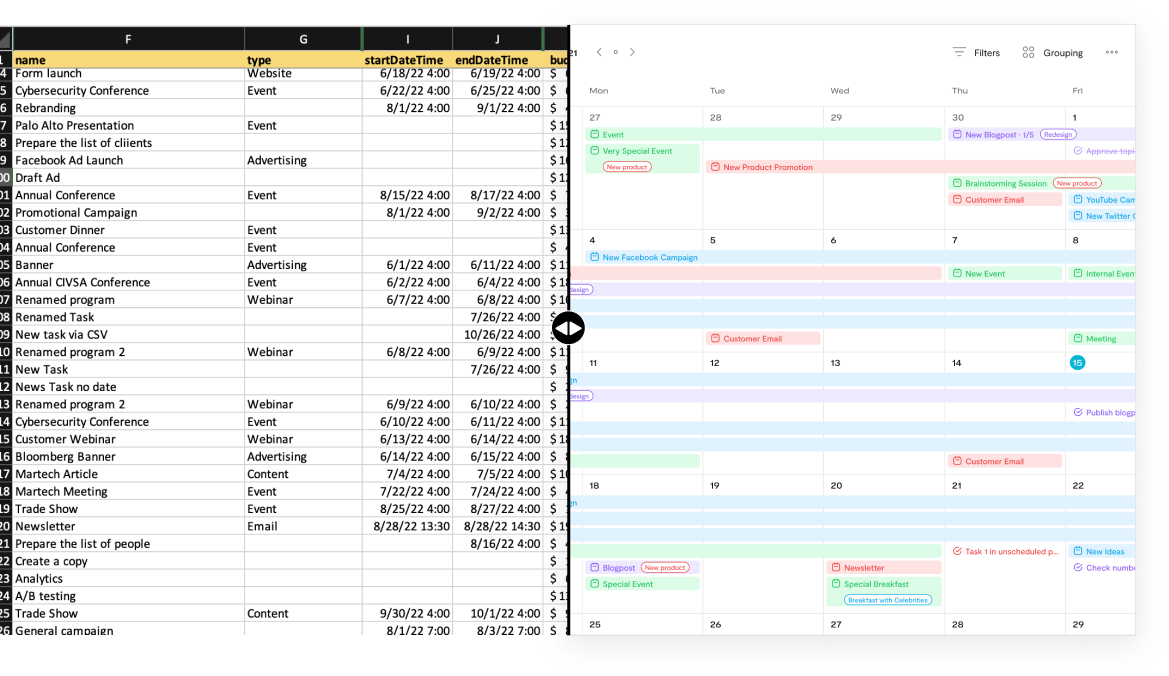
Task: Click the Breakfast with Celebrities tag
Action: (x=888, y=600)
